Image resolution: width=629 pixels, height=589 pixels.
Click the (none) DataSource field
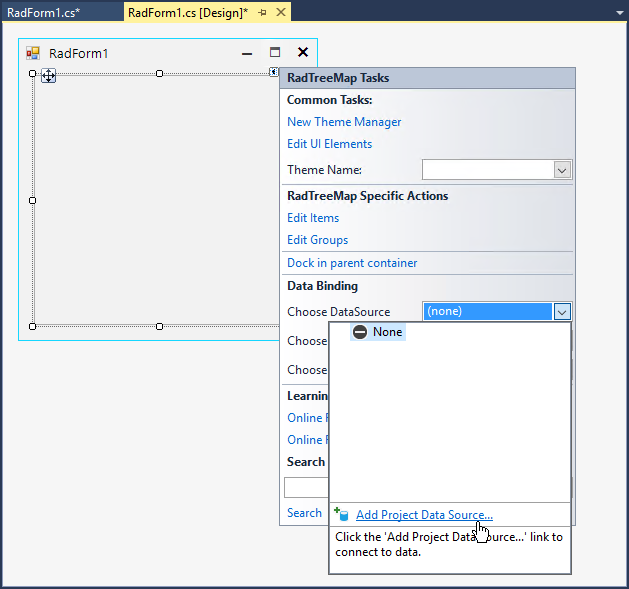[x=488, y=311]
